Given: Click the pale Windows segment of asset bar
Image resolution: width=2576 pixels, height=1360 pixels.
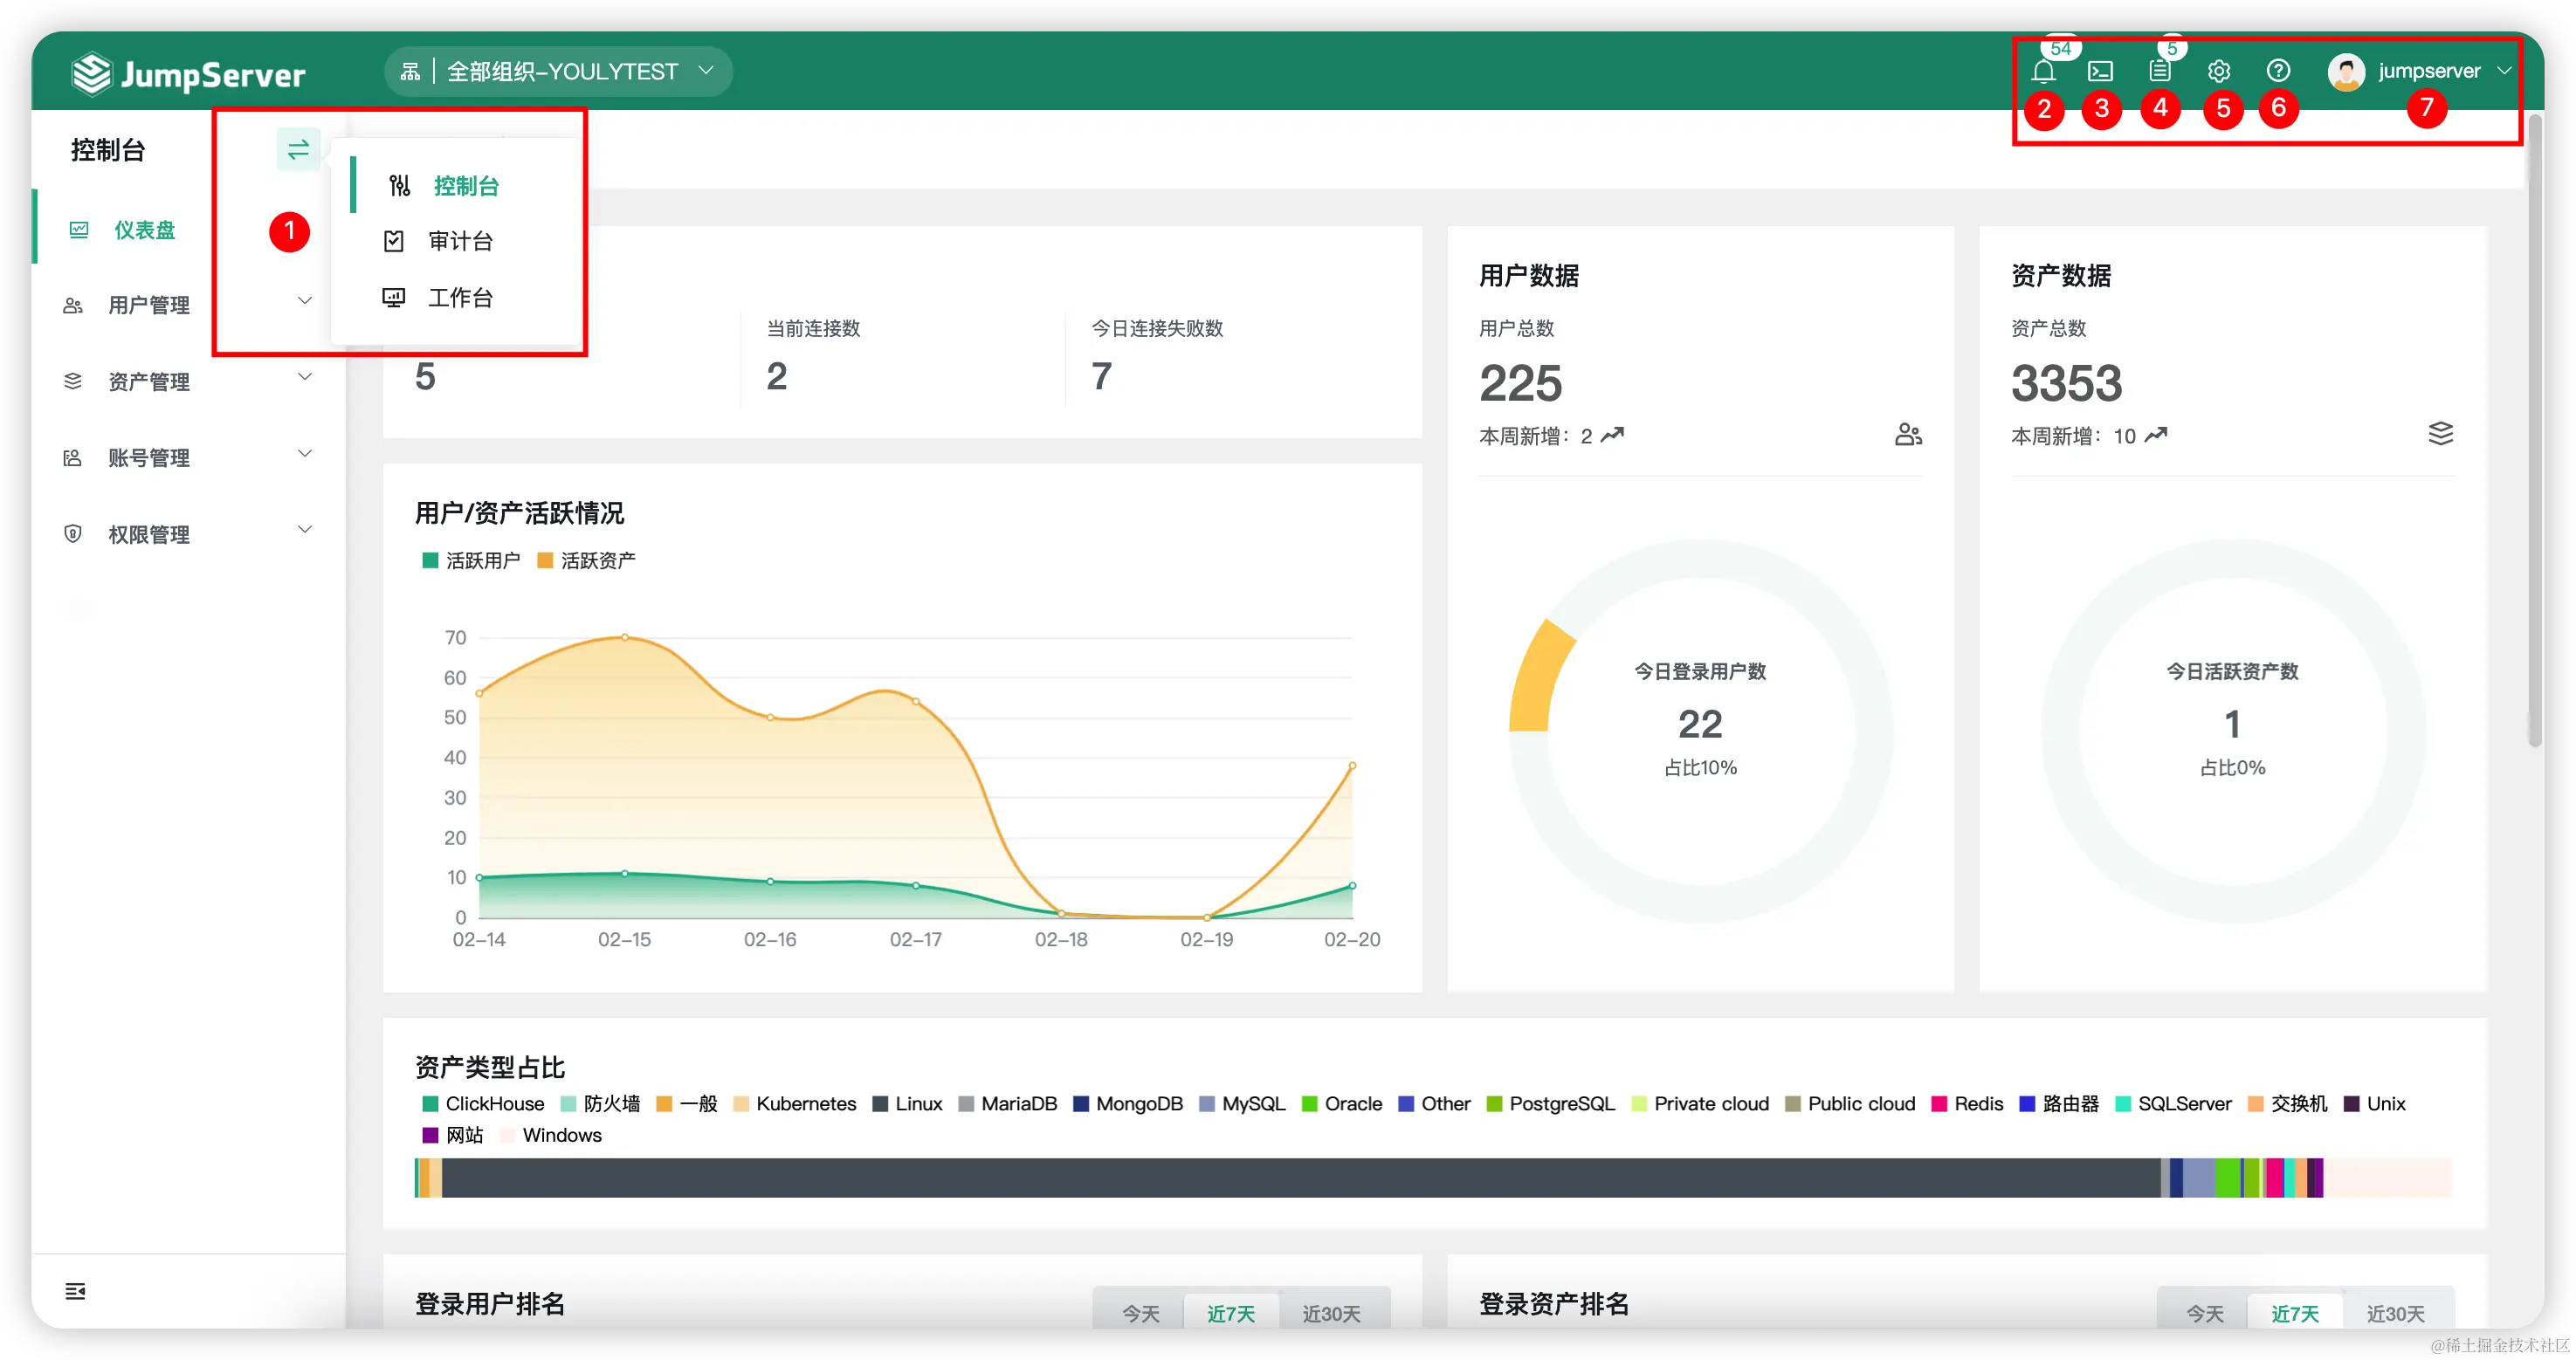Looking at the screenshot, I should click(x=2388, y=1178).
